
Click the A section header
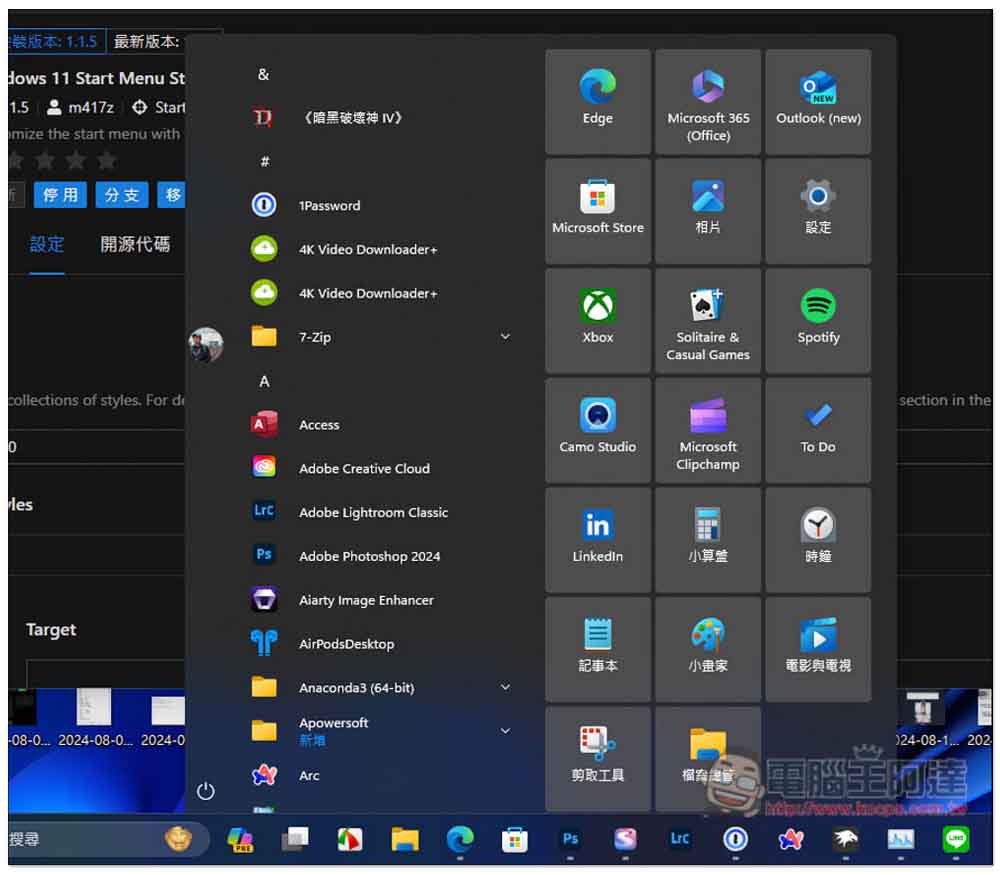(264, 381)
